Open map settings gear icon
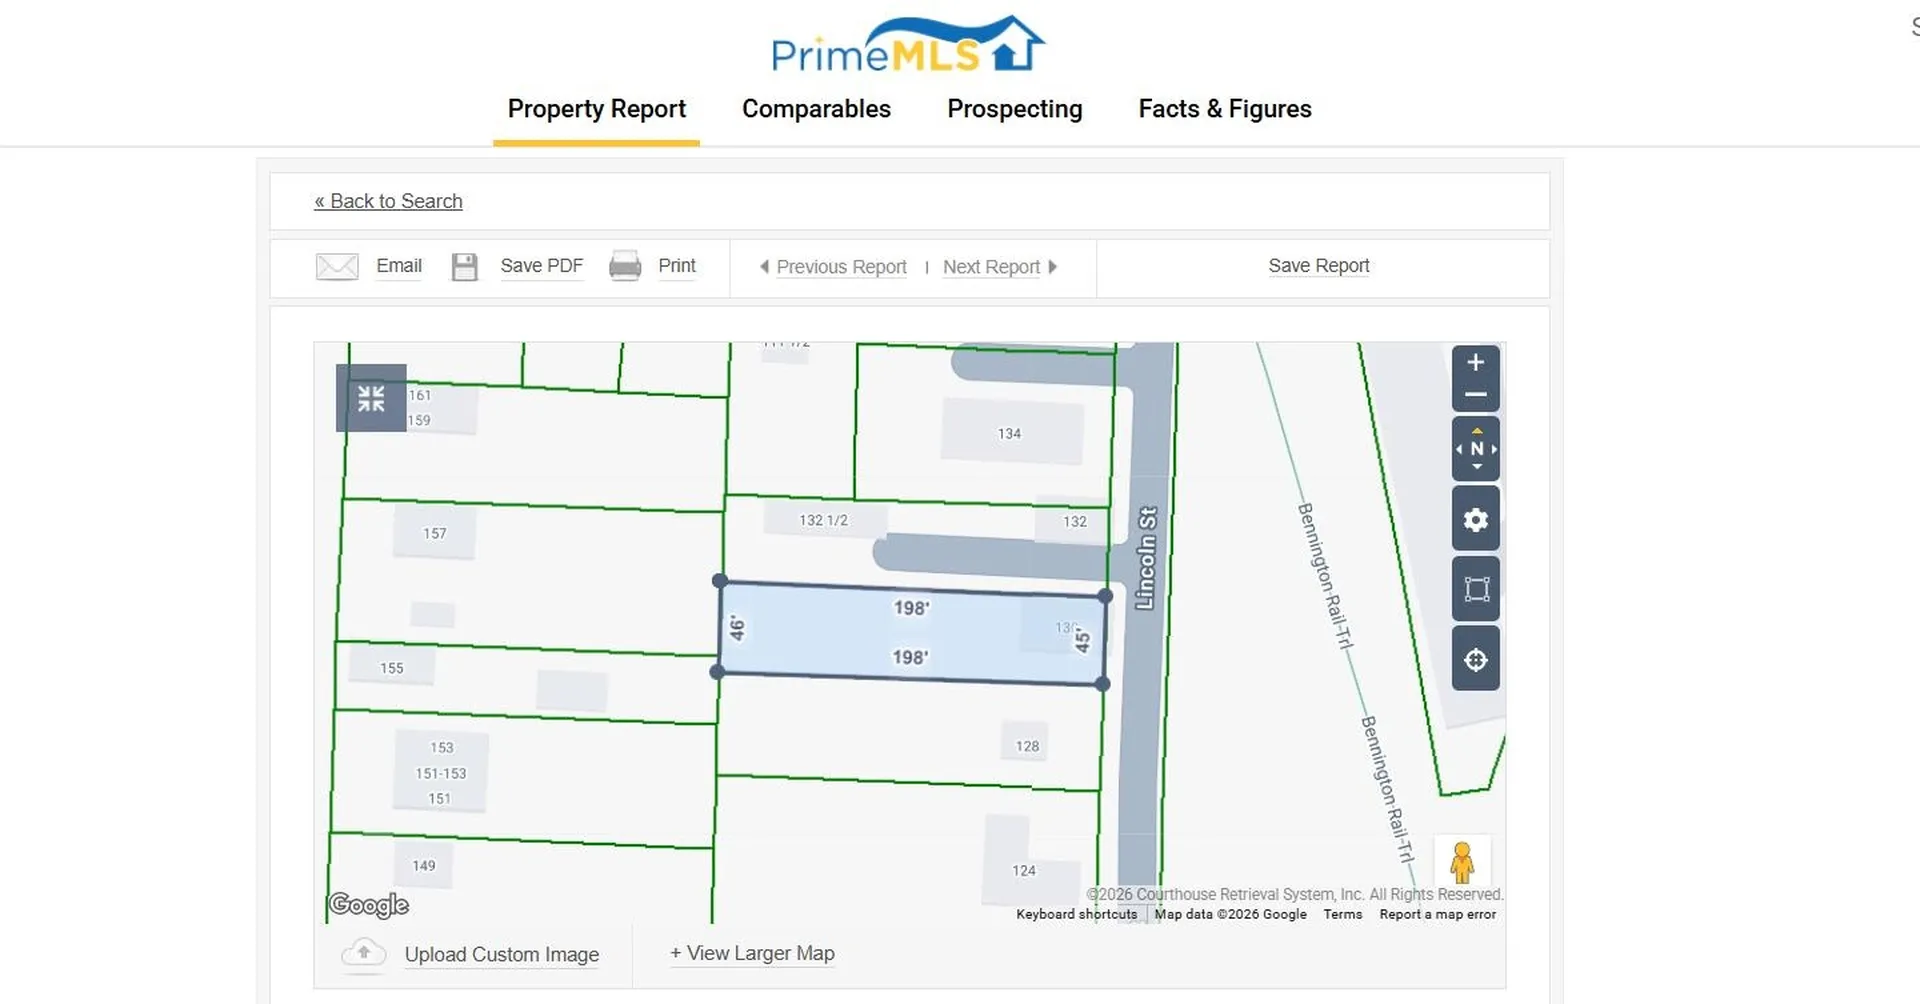Screen dimensions: 1920x1004 click(x=1475, y=520)
